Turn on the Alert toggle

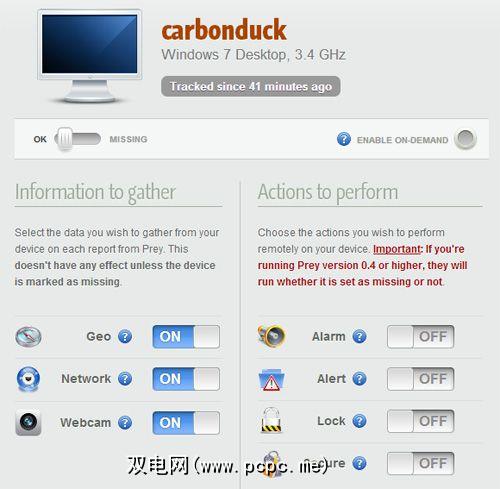[x=420, y=379]
